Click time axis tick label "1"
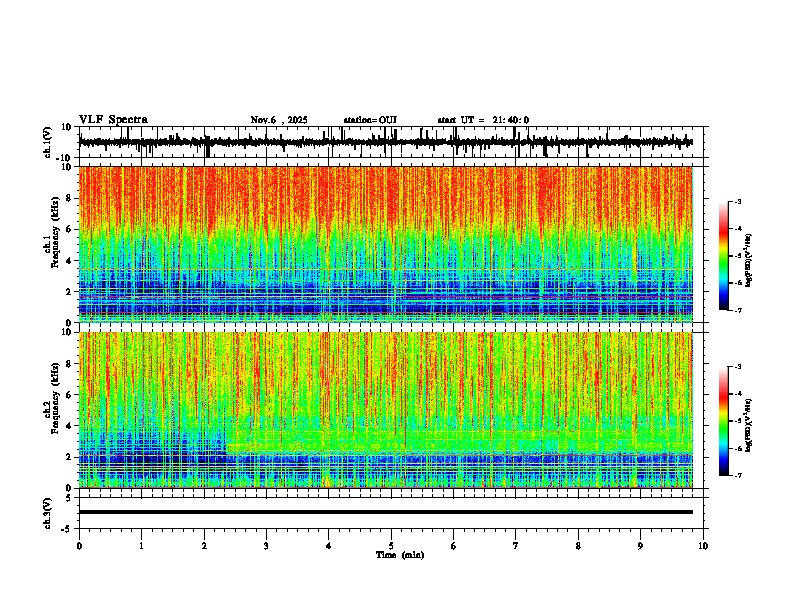 141,546
